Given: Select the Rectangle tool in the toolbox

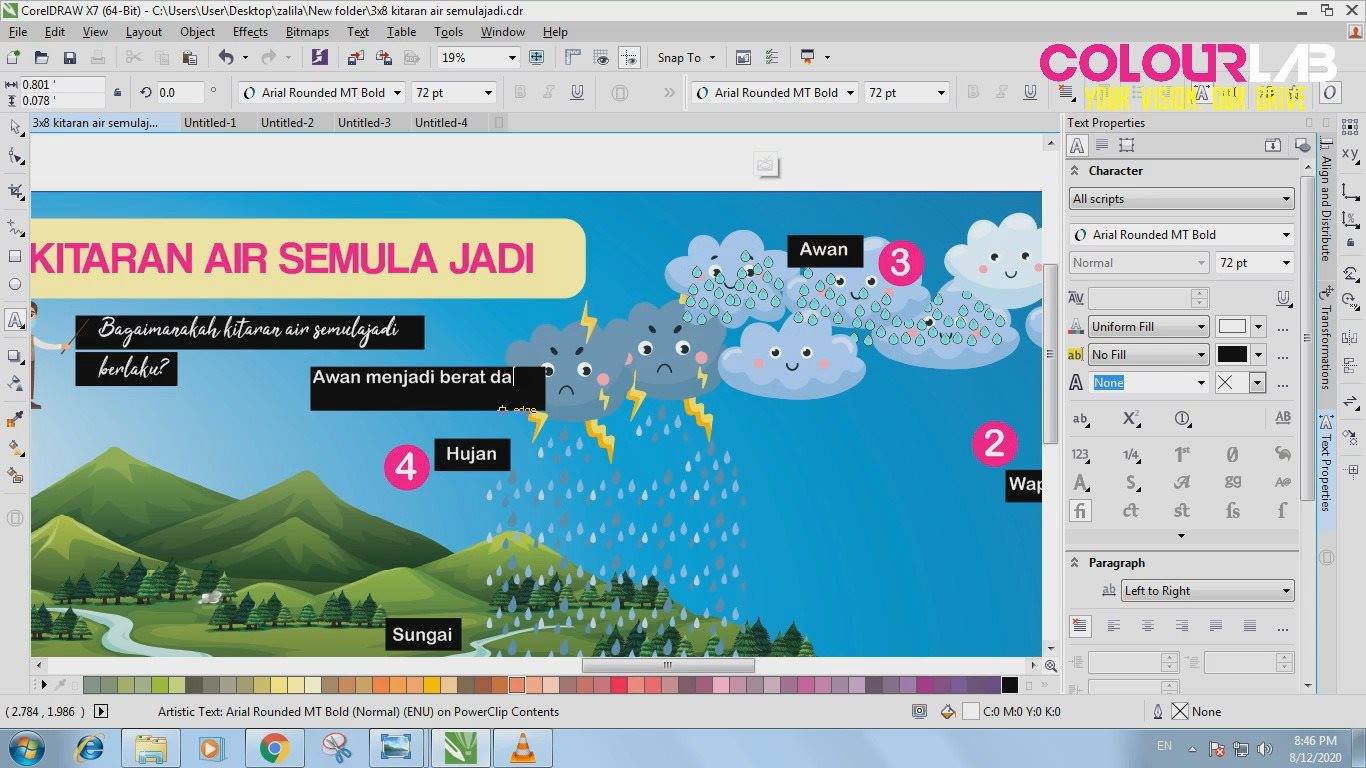Looking at the screenshot, I should [15, 256].
